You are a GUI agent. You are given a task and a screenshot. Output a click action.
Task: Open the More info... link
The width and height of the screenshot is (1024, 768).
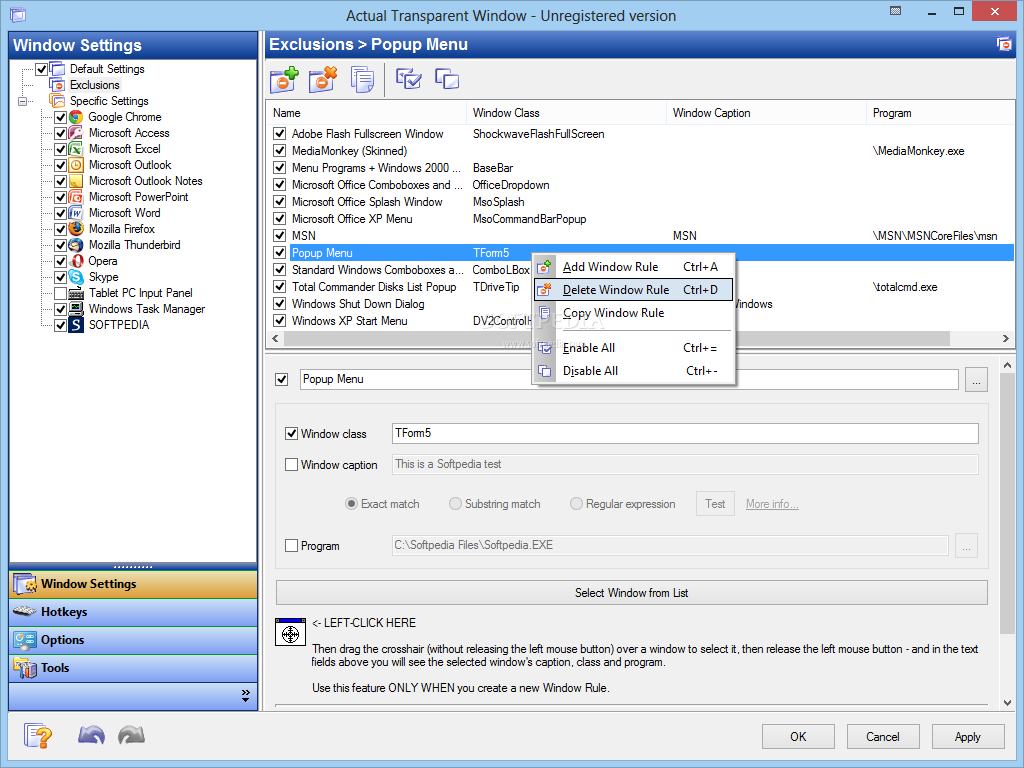coord(772,504)
